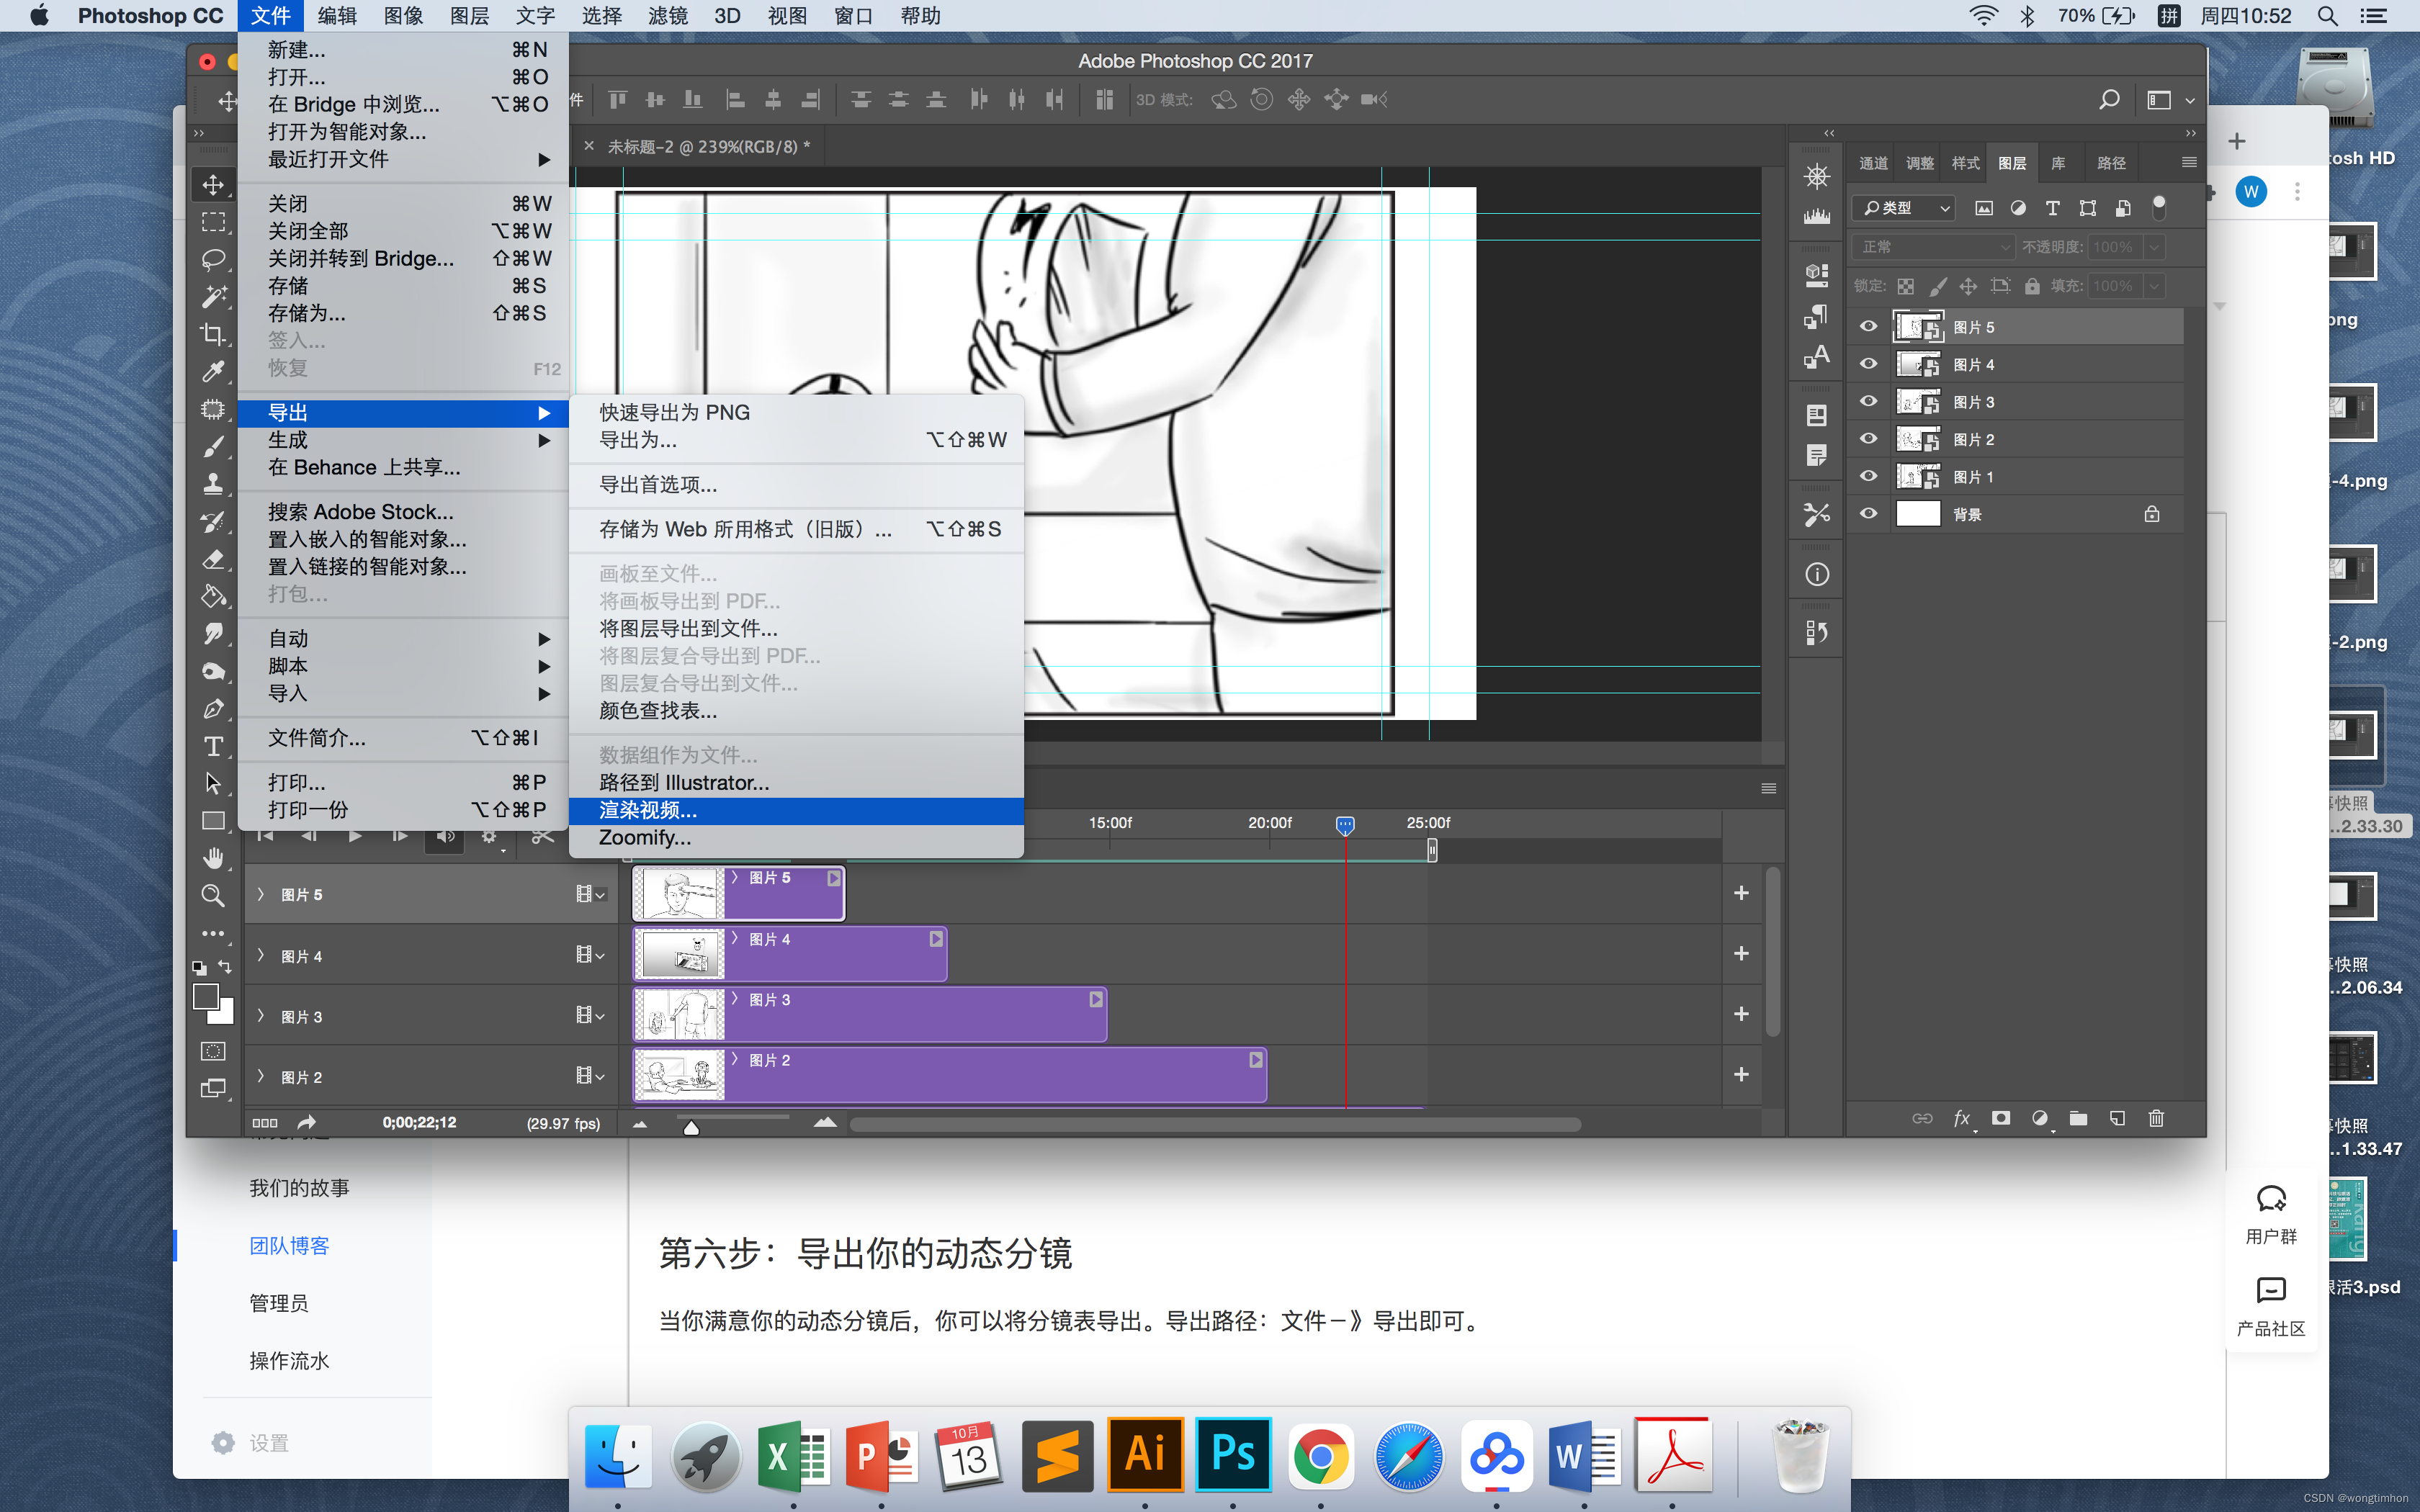Select the Move tool
The width and height of the screenshot is (2420, 1512).
[x=213, y=185]
